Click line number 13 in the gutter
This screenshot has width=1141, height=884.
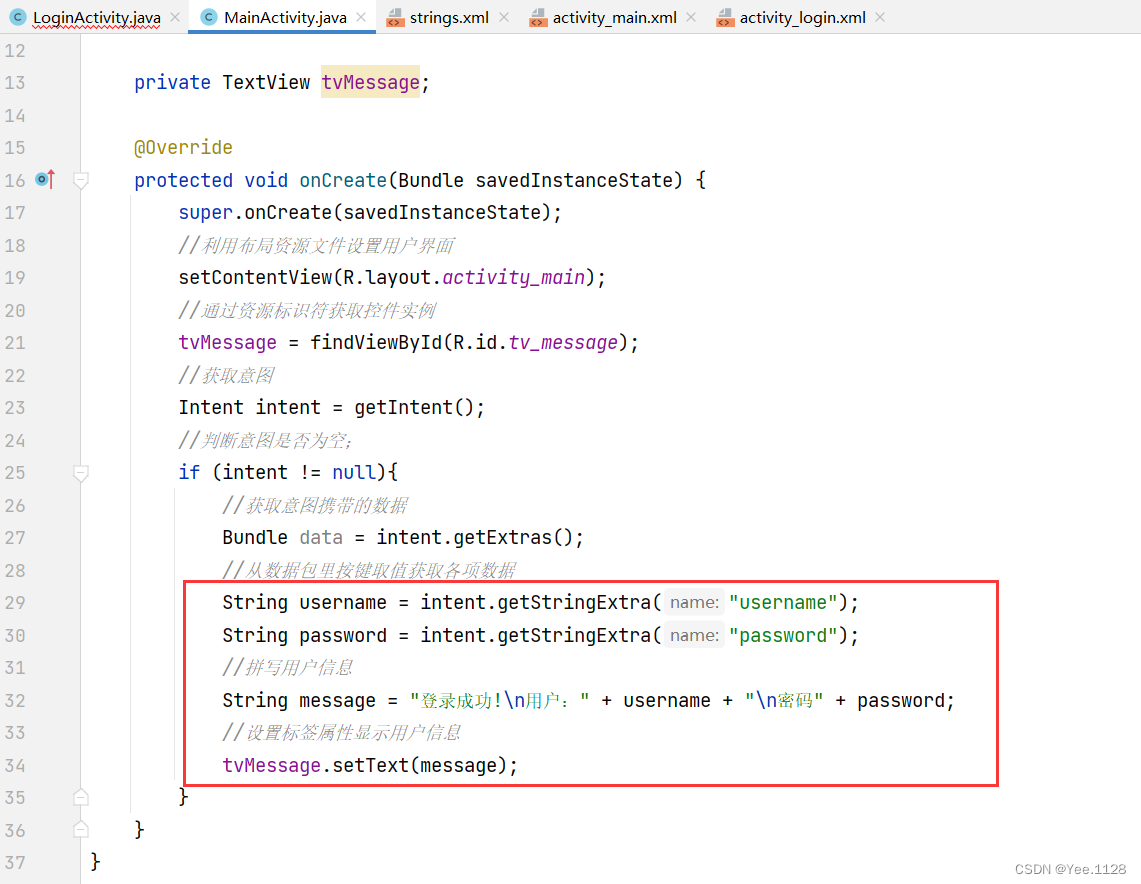click(15, 83)
